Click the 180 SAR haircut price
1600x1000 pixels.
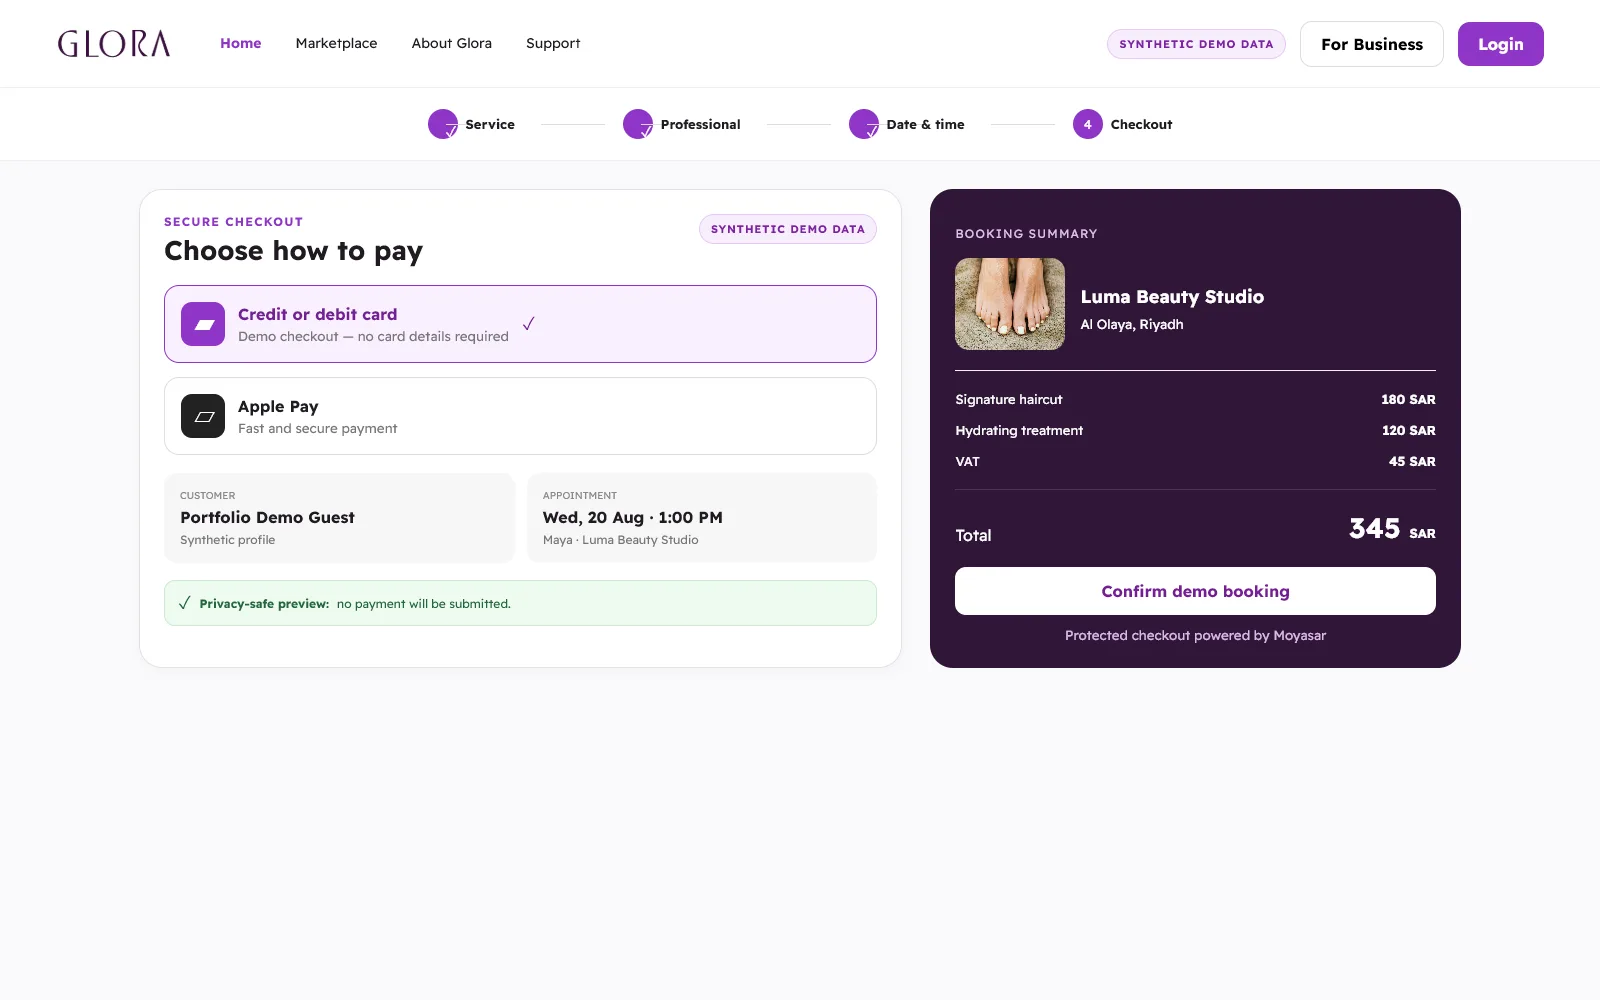pos(1408,399)
